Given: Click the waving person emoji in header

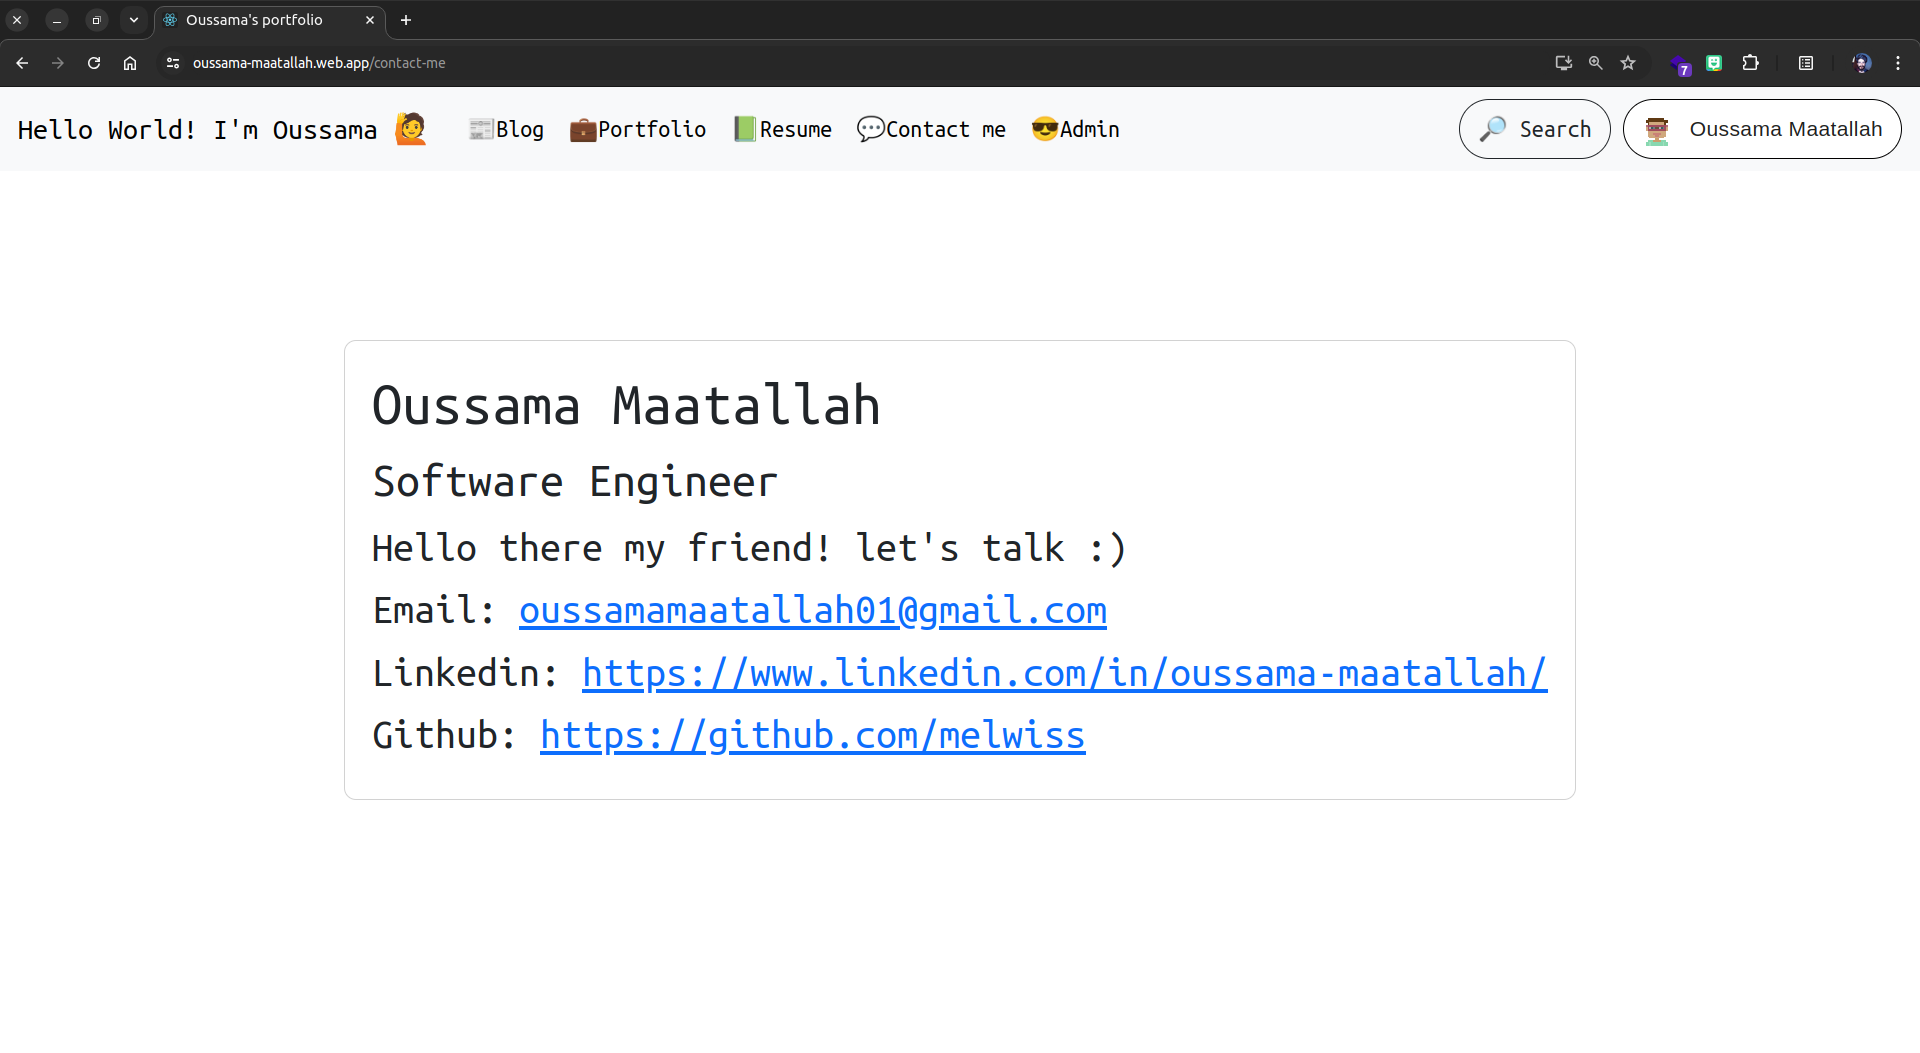Looking at the screenshot, I should (411, 129).
